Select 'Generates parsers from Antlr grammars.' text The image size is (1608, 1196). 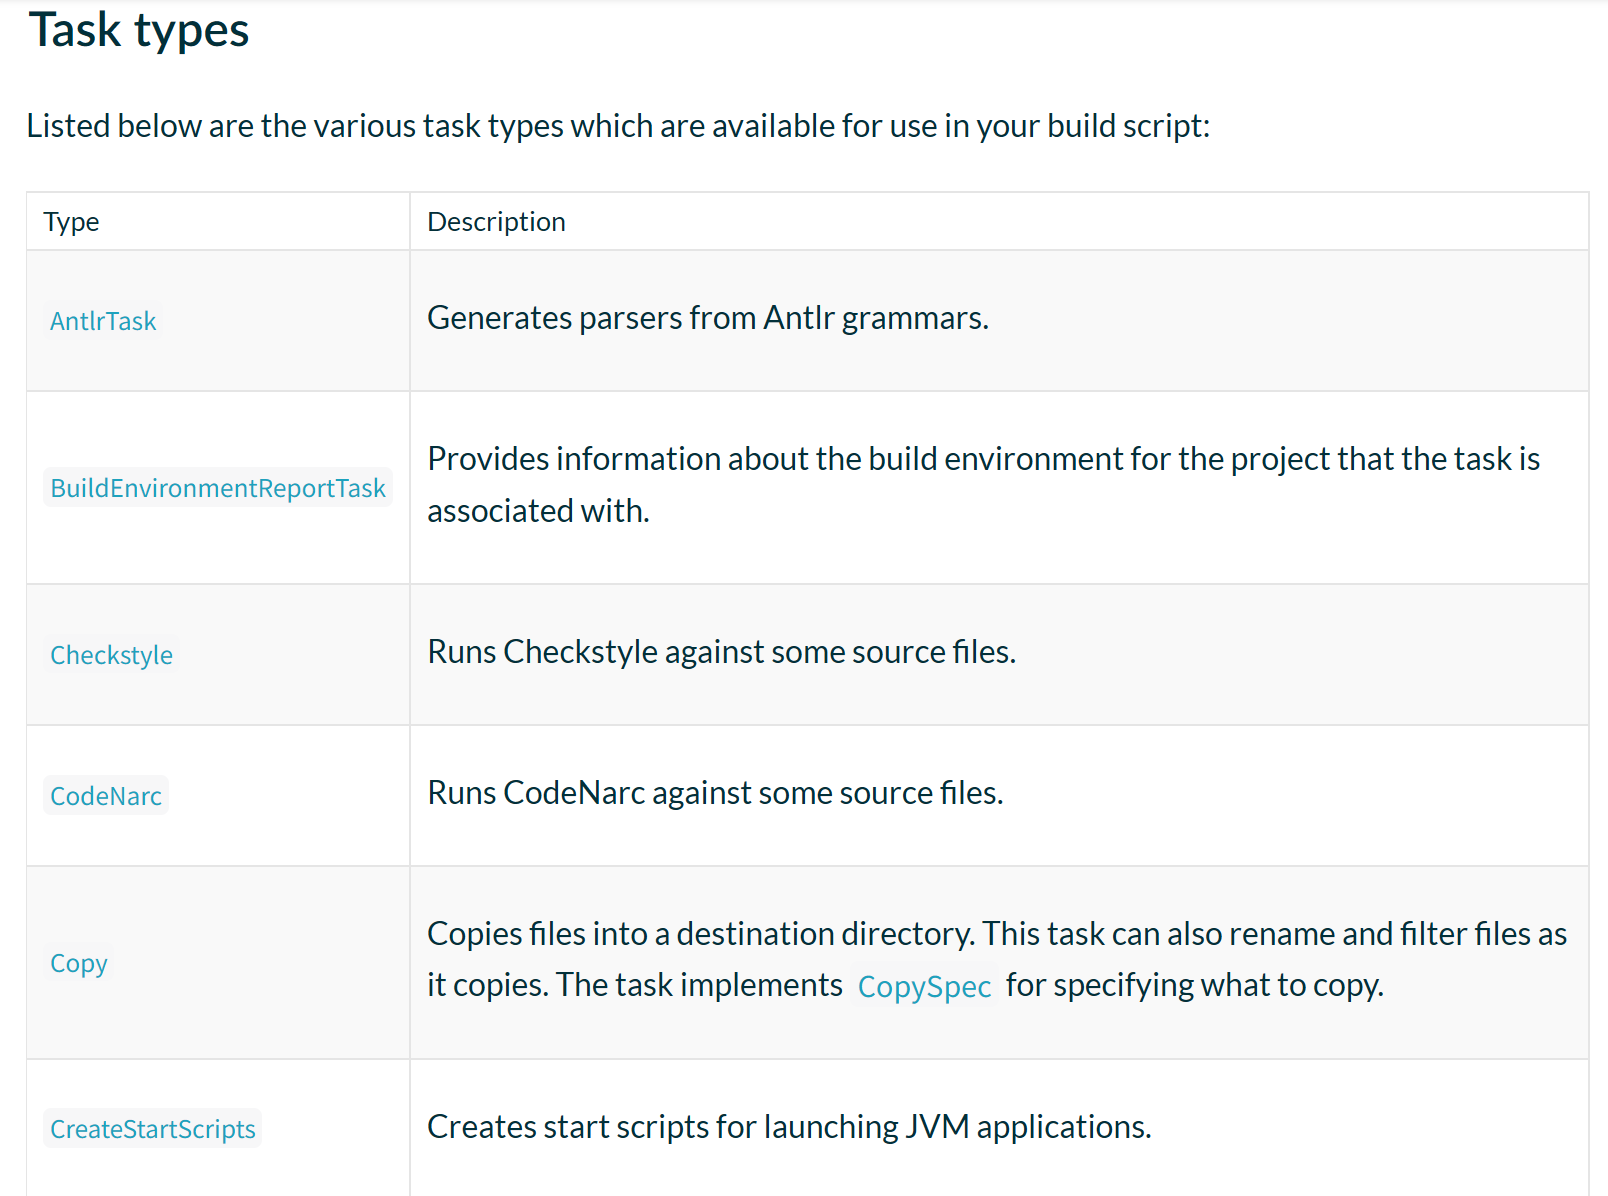[x=708, y=318]
